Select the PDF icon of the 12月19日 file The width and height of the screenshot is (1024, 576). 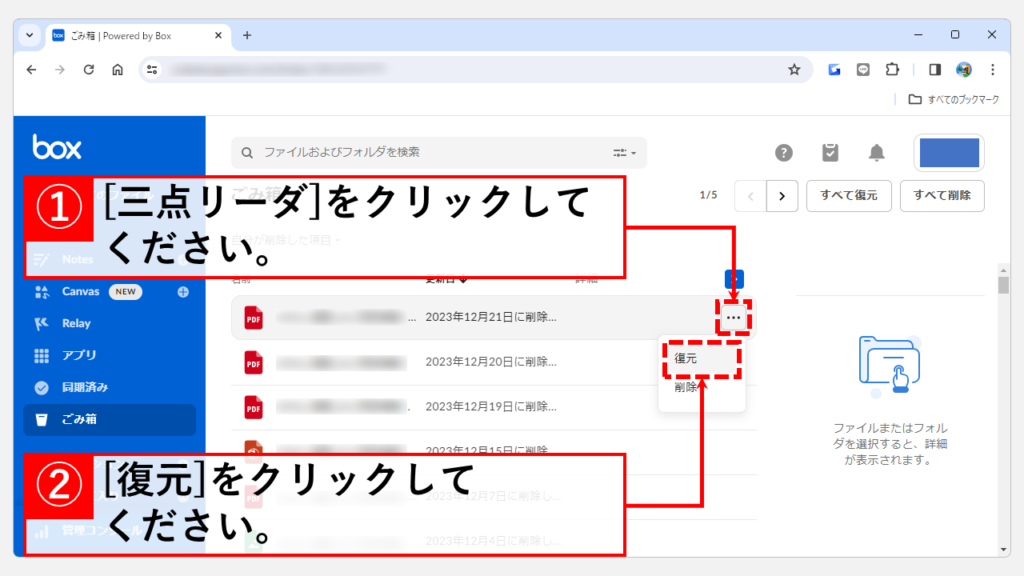[253, 408]
